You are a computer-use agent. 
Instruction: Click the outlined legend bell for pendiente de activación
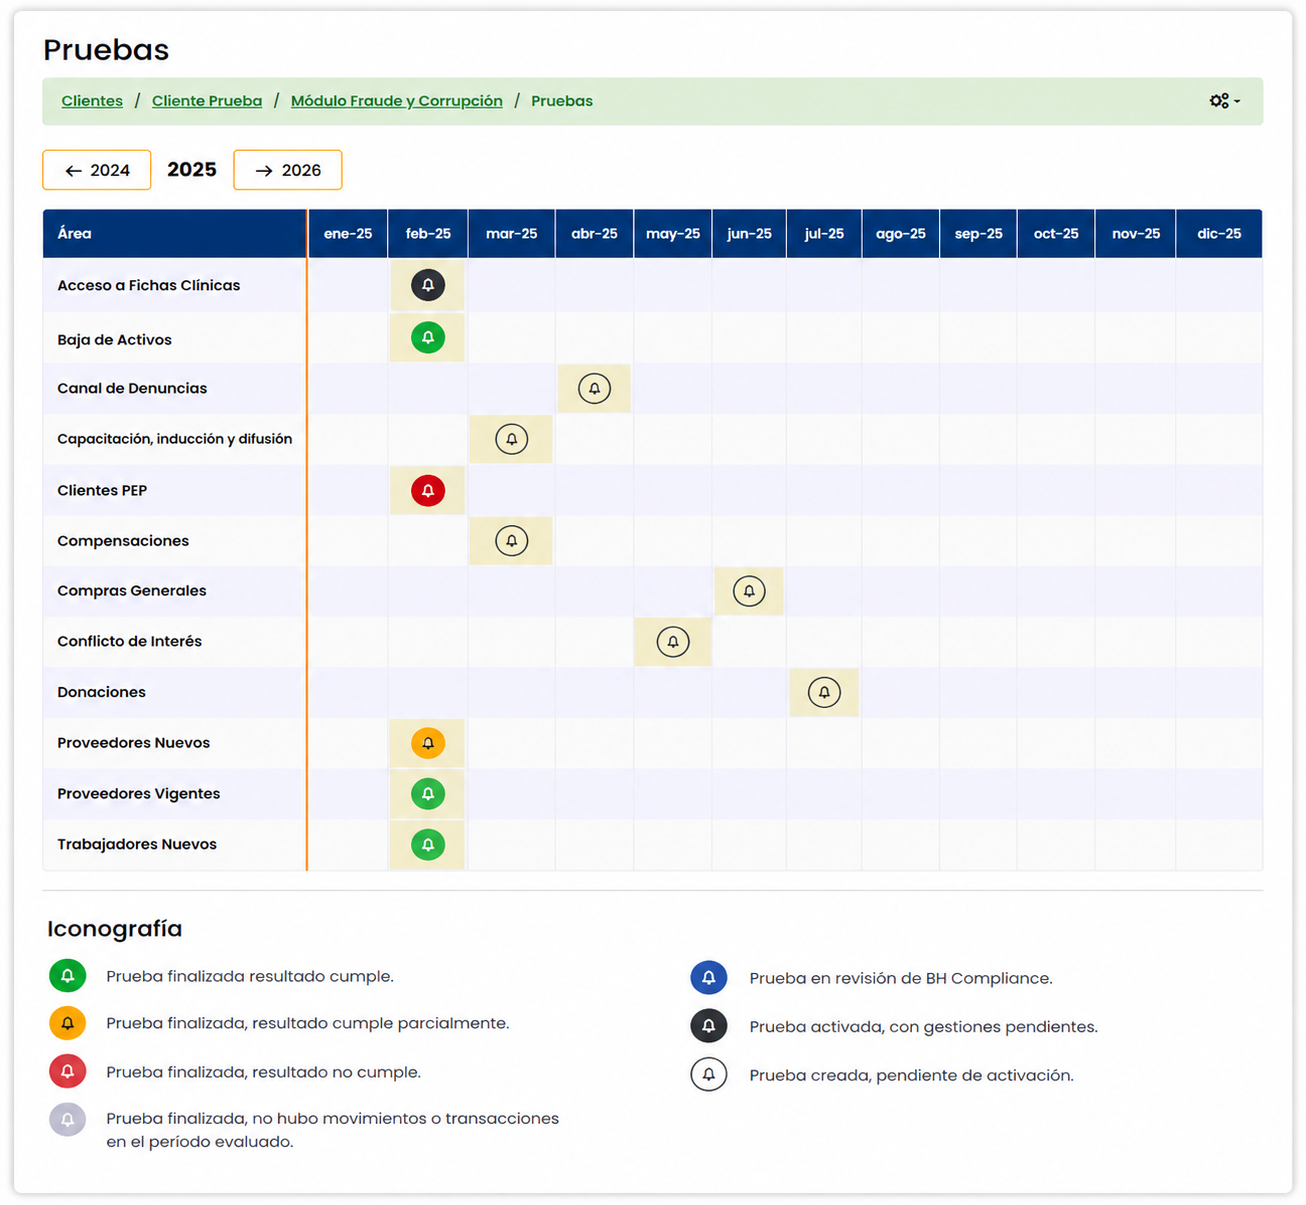[709, 1075]
